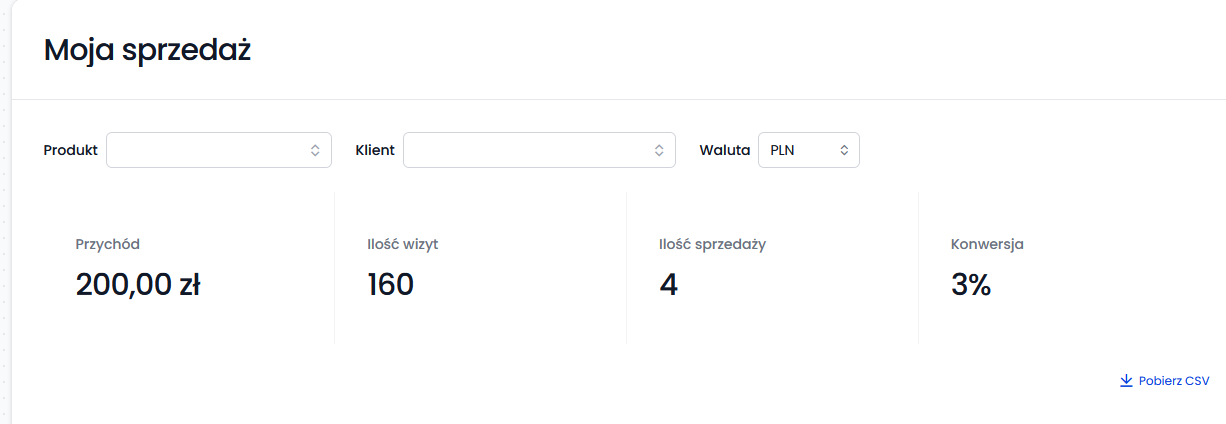The image size is (1226, 424).
Task: Click the 3% conversion value
Action: click(x=971, y=285)
